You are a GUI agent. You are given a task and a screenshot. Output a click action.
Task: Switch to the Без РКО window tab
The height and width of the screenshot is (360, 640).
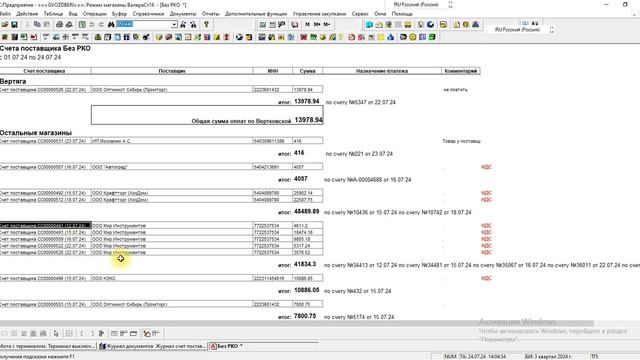click(227, 346)
